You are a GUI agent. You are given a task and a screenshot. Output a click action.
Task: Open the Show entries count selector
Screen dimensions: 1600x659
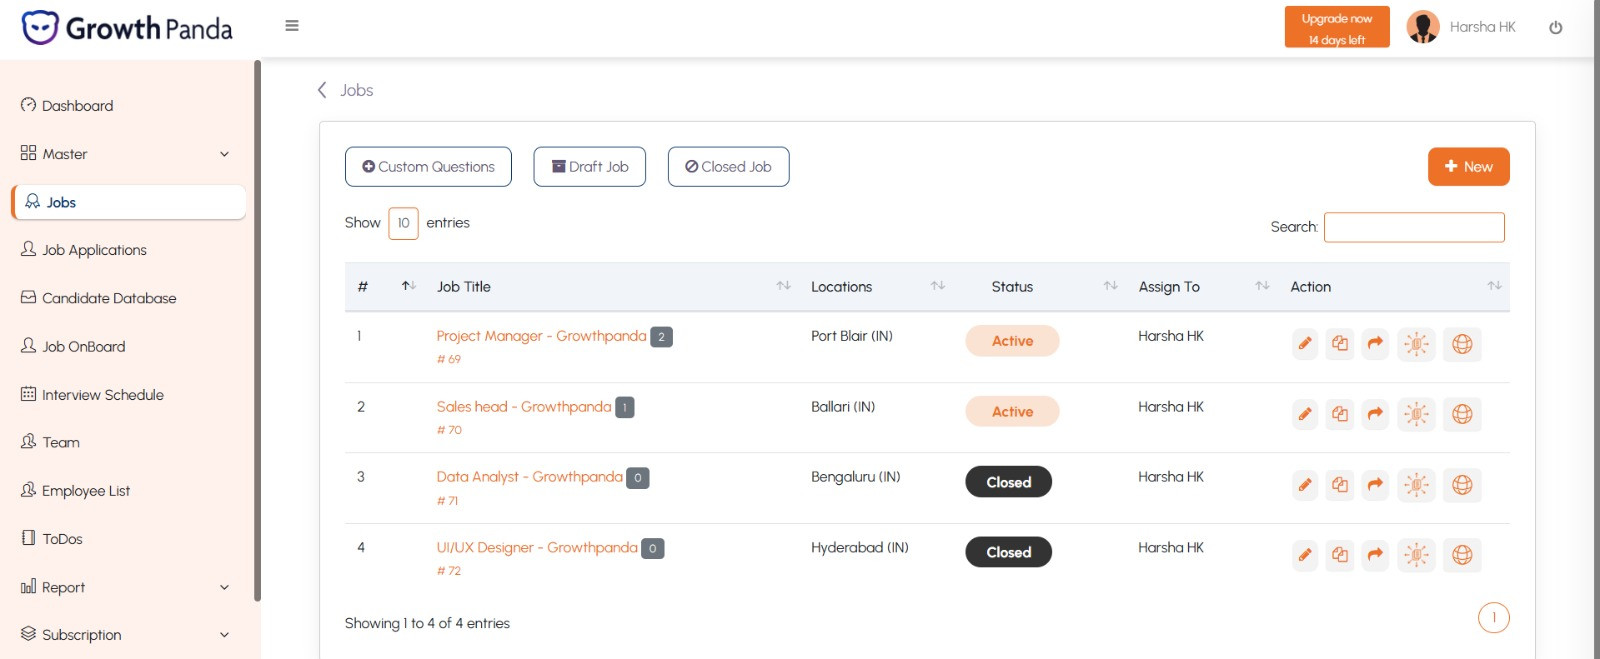click(x=403, y=223)
